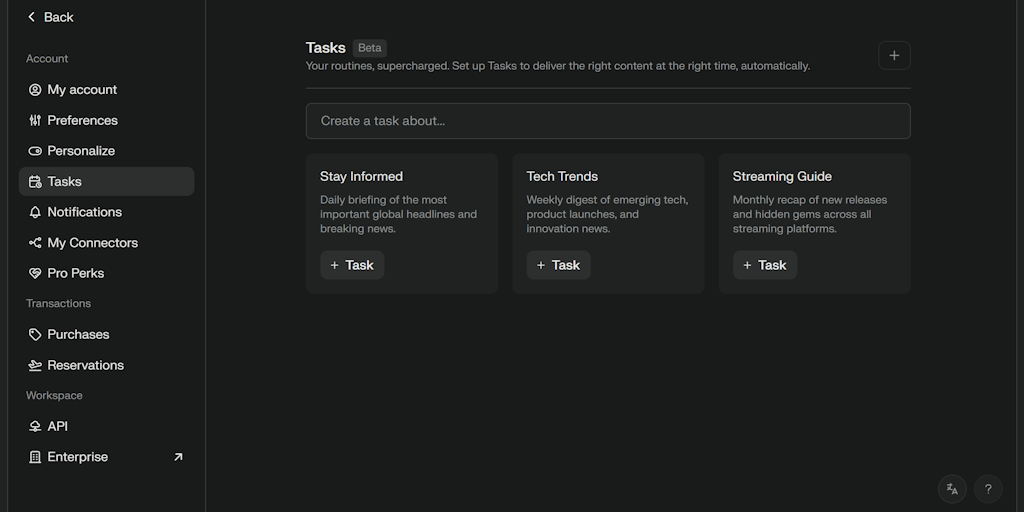Click the plus button beside Tasks header
This screenshot has height=512, width=1024.
pyautogui.click(x=894, y=56)
